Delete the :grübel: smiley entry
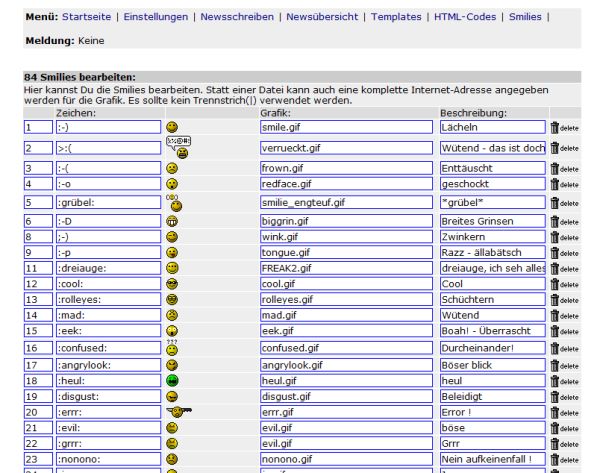This screenshot has width=600, height=473. click(564, 203)
